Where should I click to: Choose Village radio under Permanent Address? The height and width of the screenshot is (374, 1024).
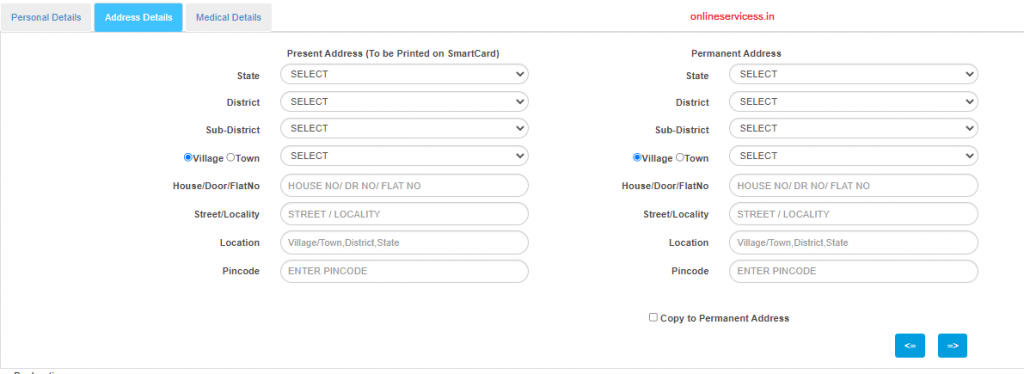(637, 157)
